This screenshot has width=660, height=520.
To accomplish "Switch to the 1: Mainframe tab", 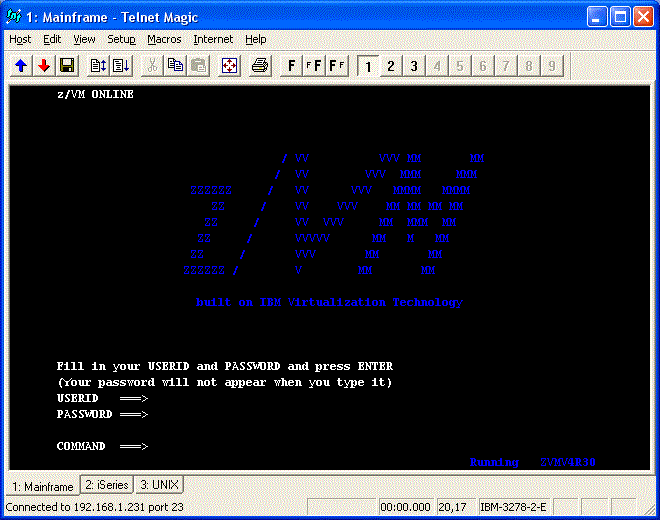I will [43, 487].
